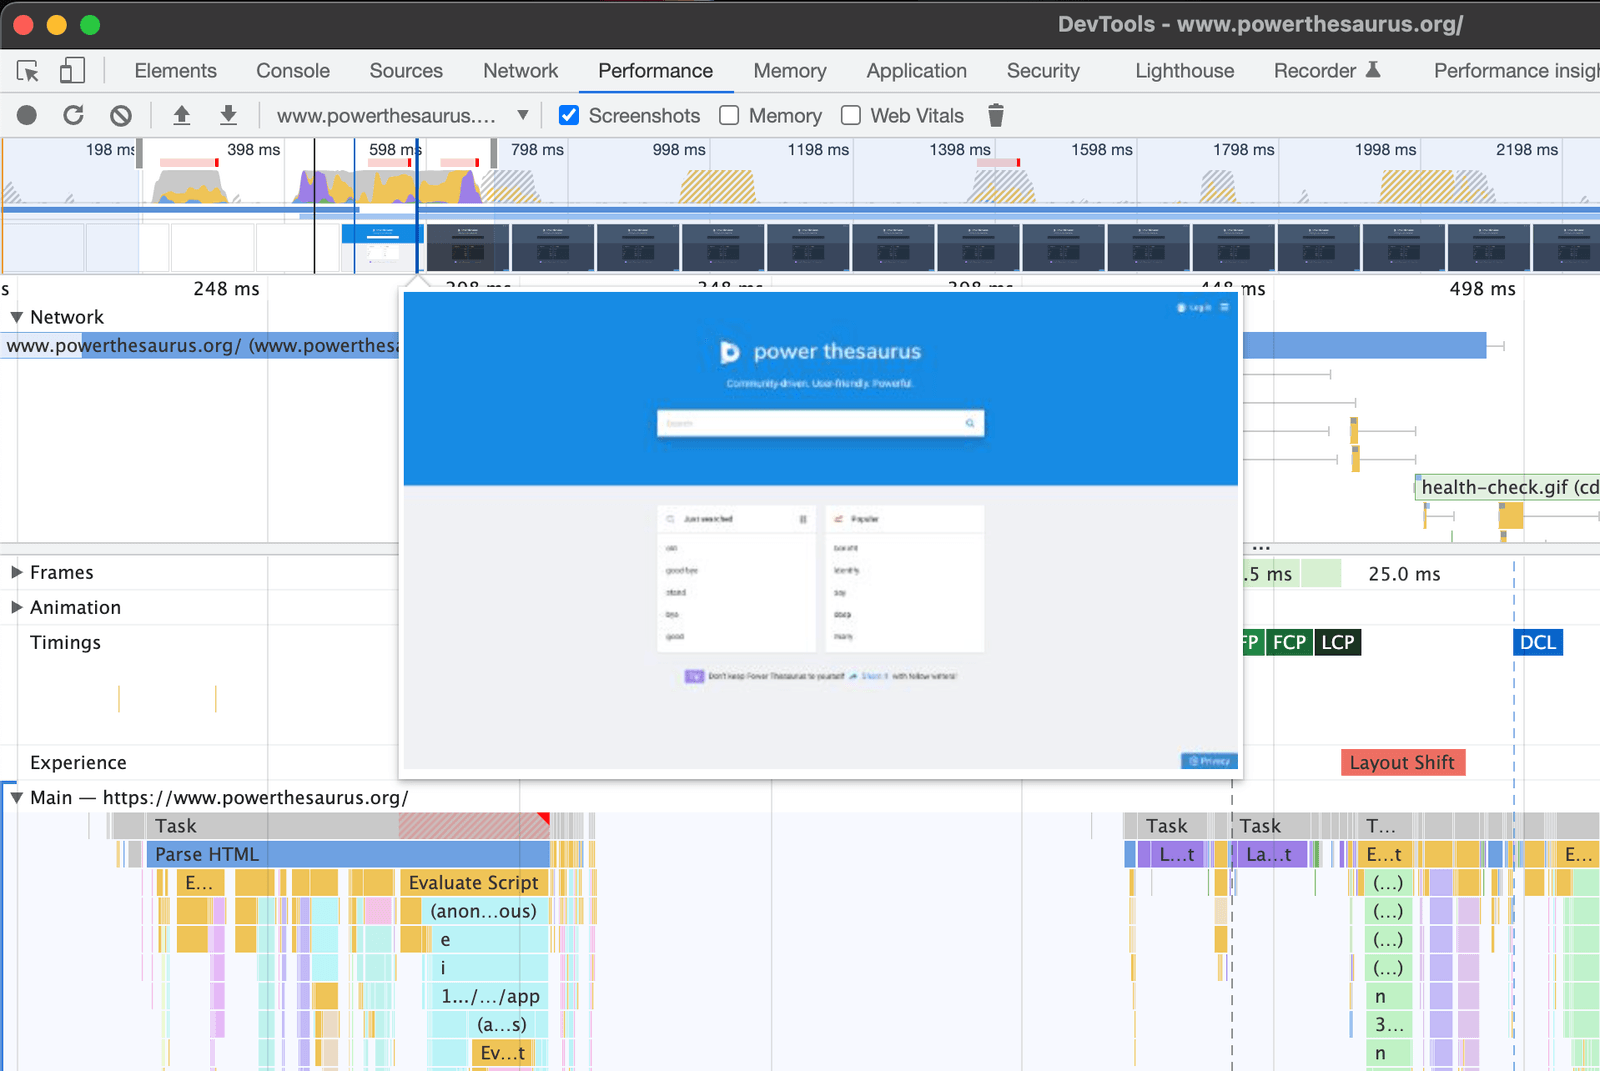This screenshot has height=1071, width=1600.
Task: Start recording with the record button
Action: tap(27, 116)
